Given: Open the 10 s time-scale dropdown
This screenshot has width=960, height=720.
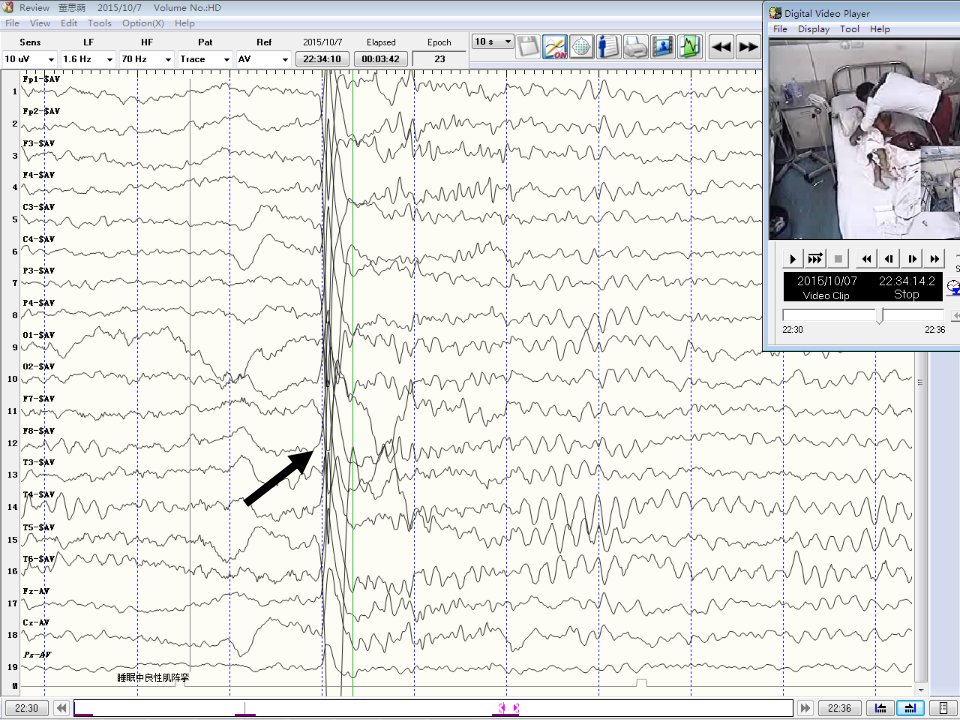Looking at the screenshot, I should point(493,42).
